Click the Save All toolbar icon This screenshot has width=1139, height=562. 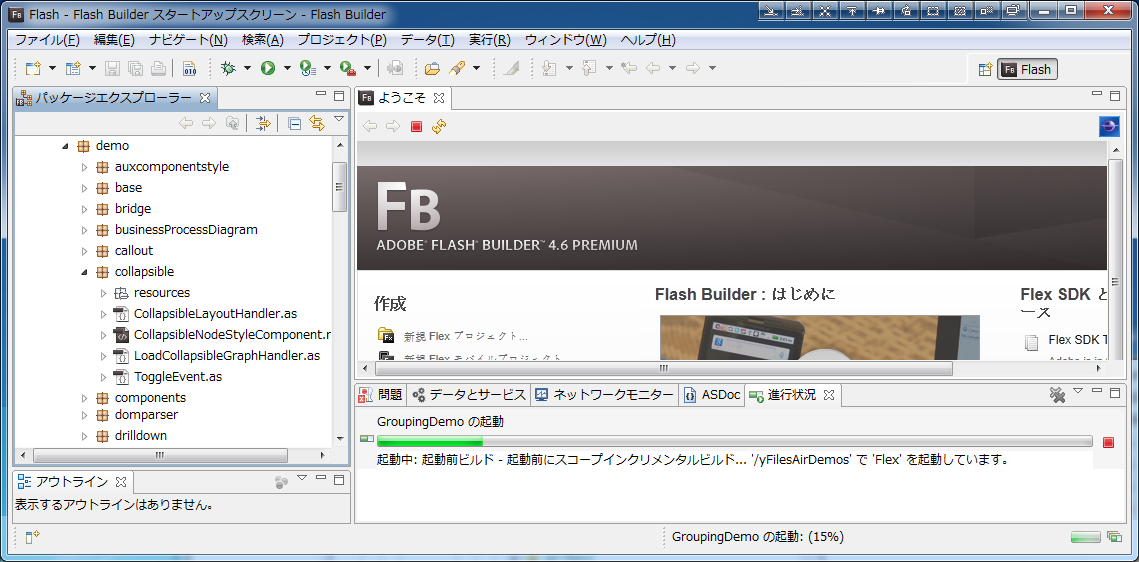pyautogui.click(x=135, y=68)
